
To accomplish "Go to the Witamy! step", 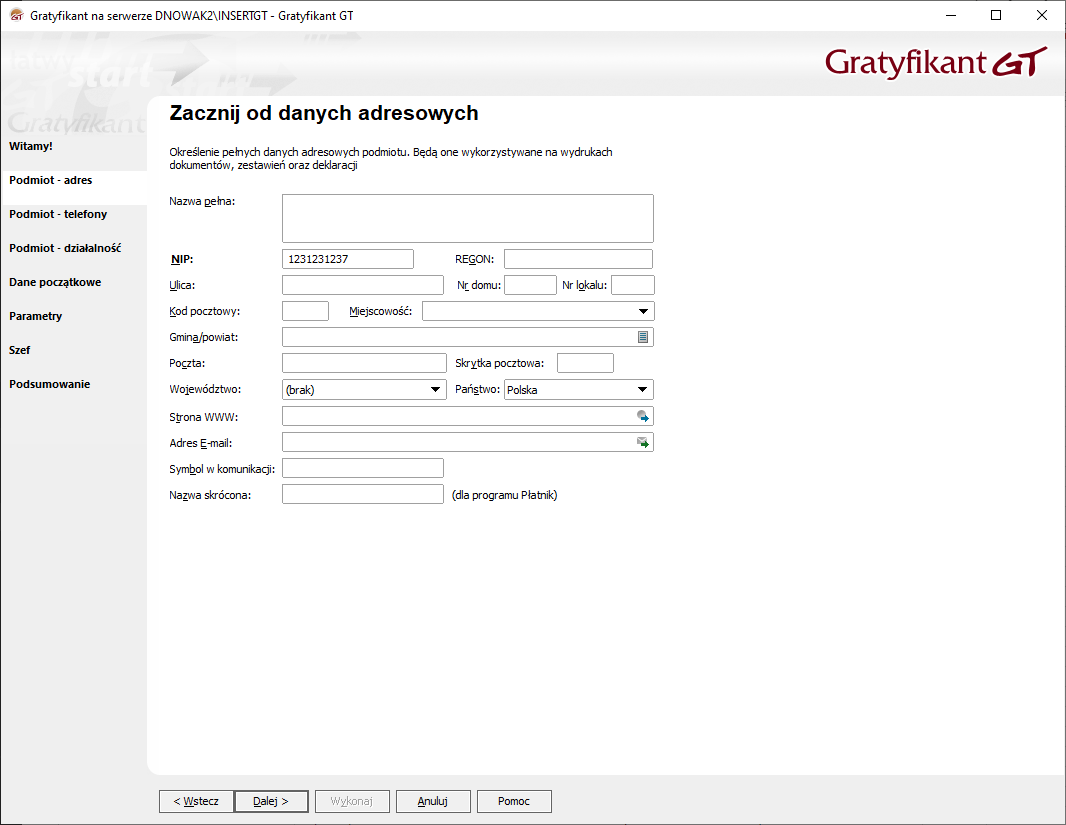I will coord(31,146).
